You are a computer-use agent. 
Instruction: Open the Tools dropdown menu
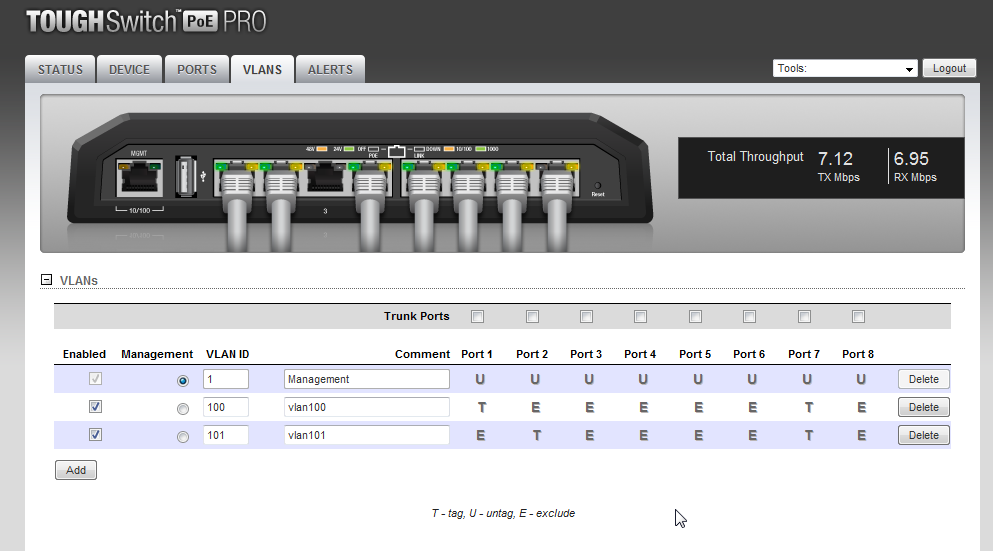[x=846, y=69]
